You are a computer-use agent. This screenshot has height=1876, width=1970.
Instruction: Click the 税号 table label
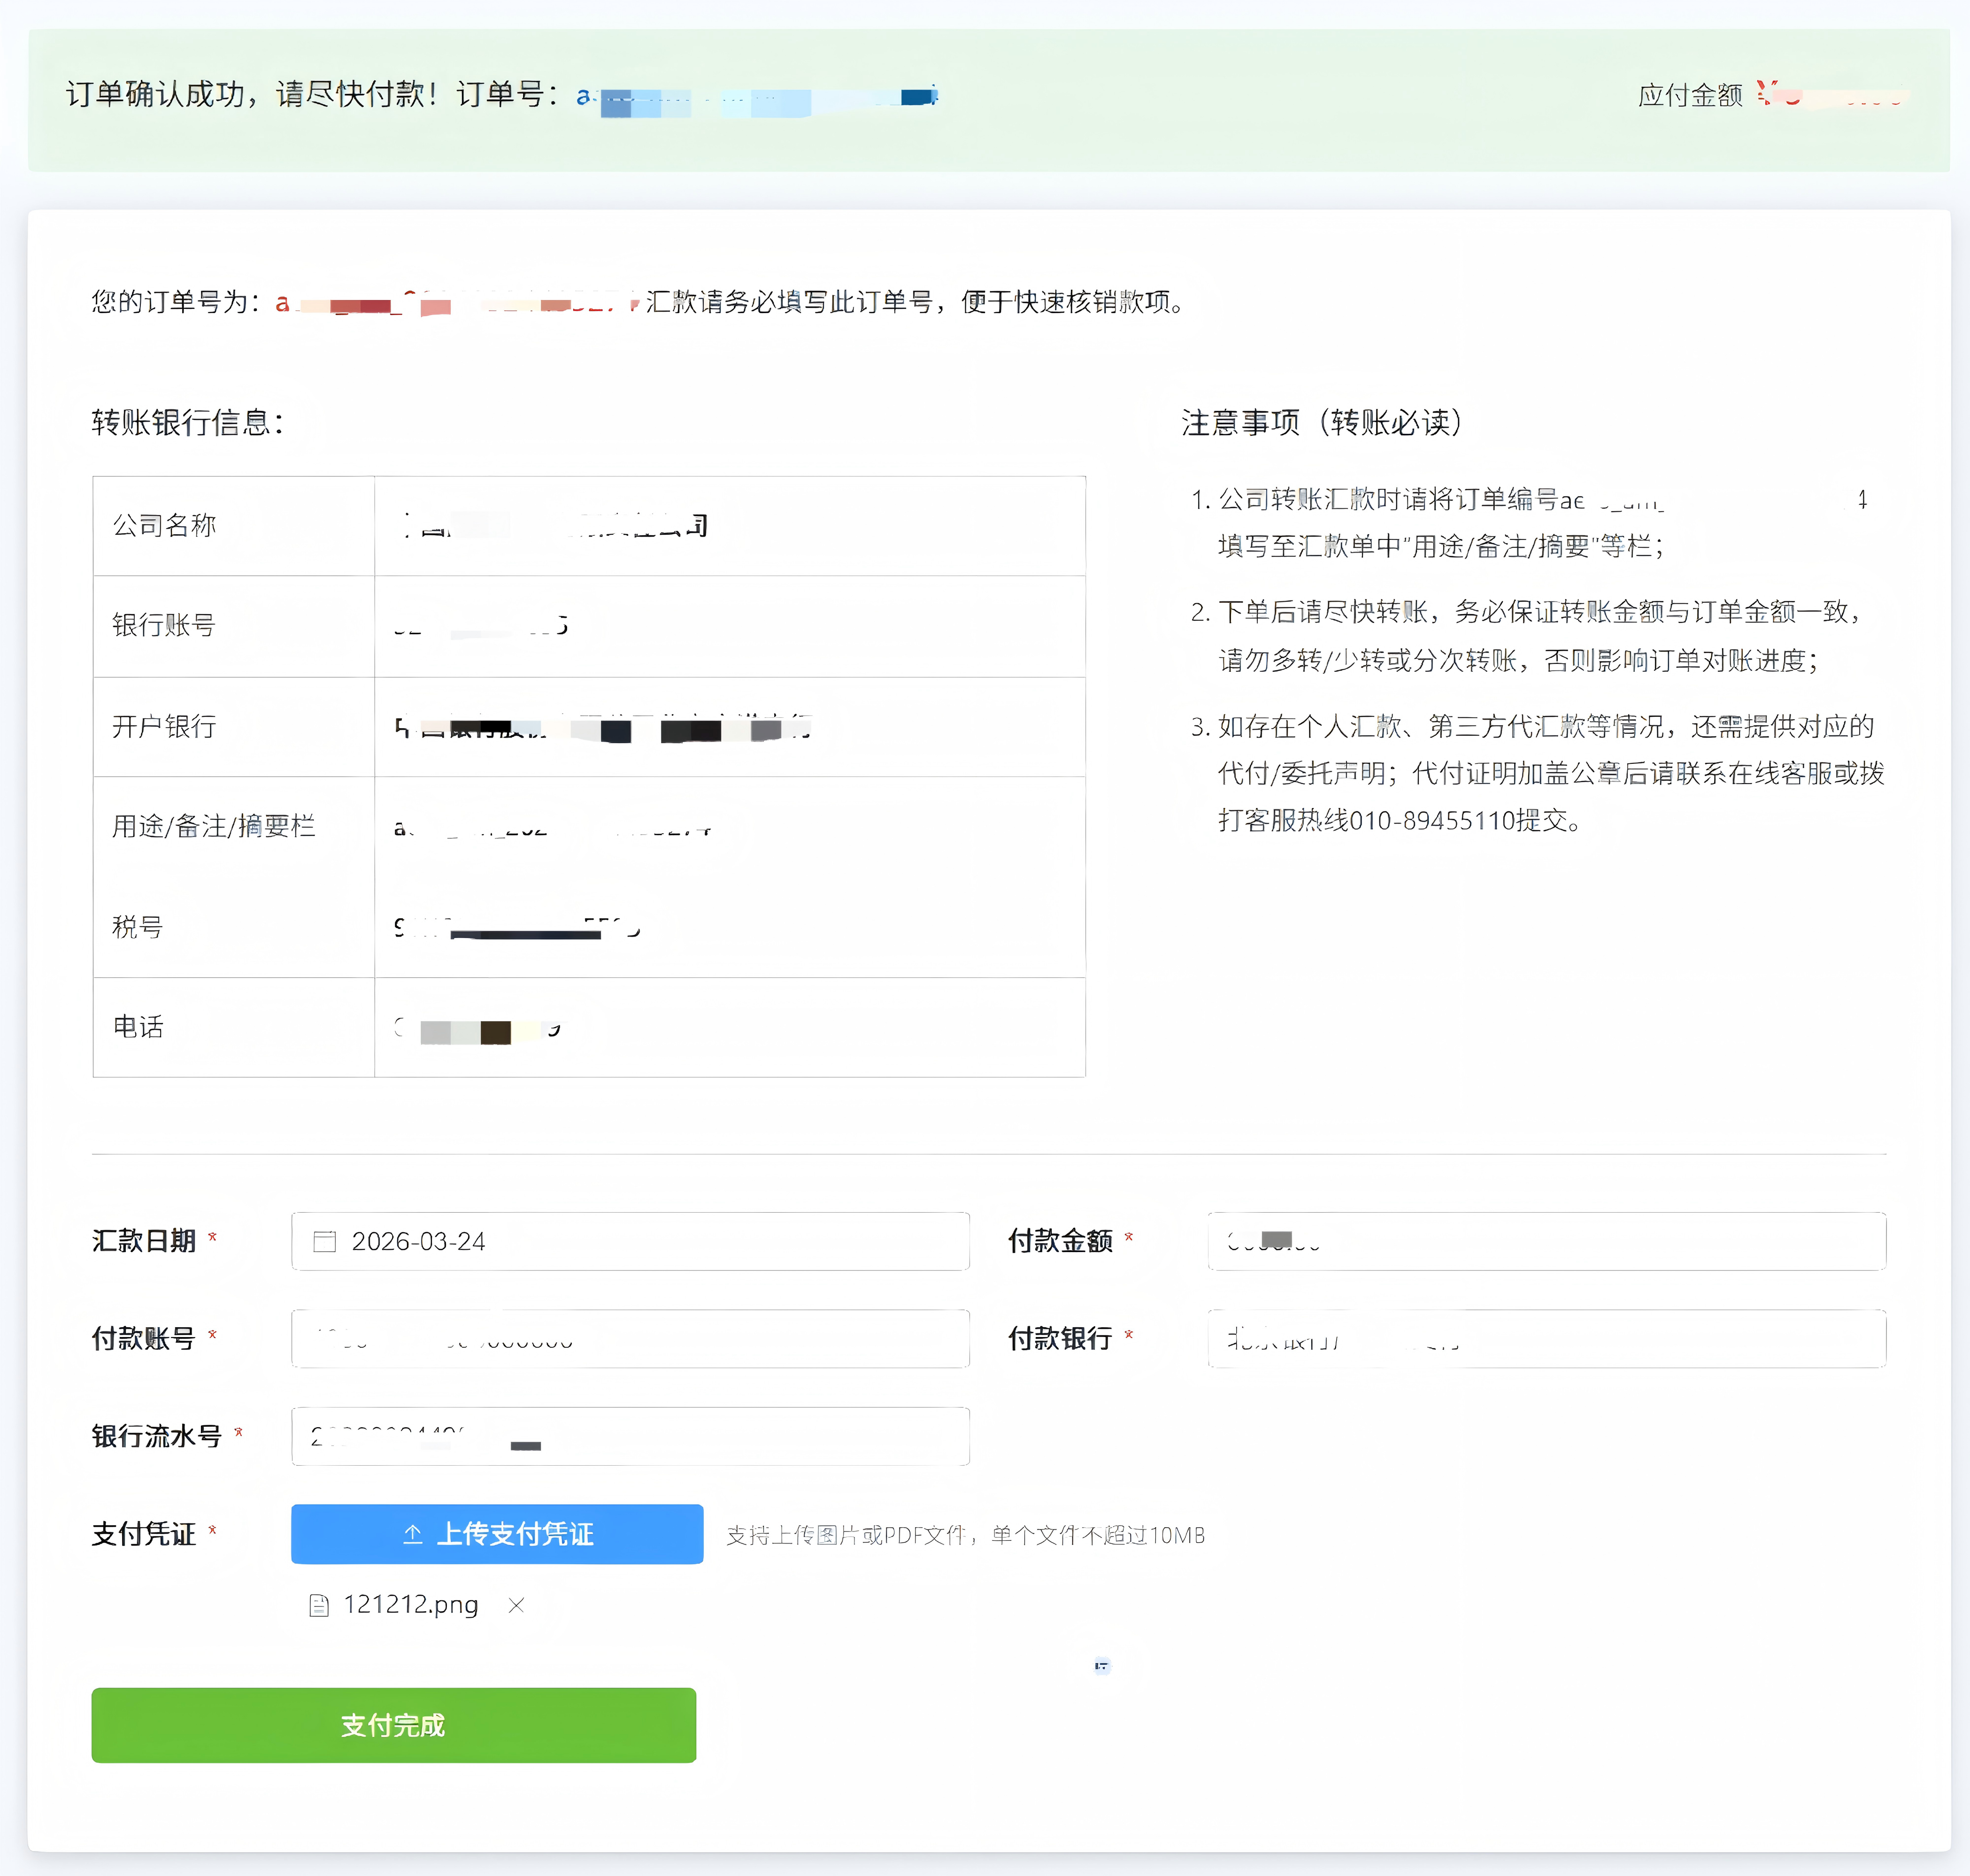pyautogui.click(x=138, y=927)
